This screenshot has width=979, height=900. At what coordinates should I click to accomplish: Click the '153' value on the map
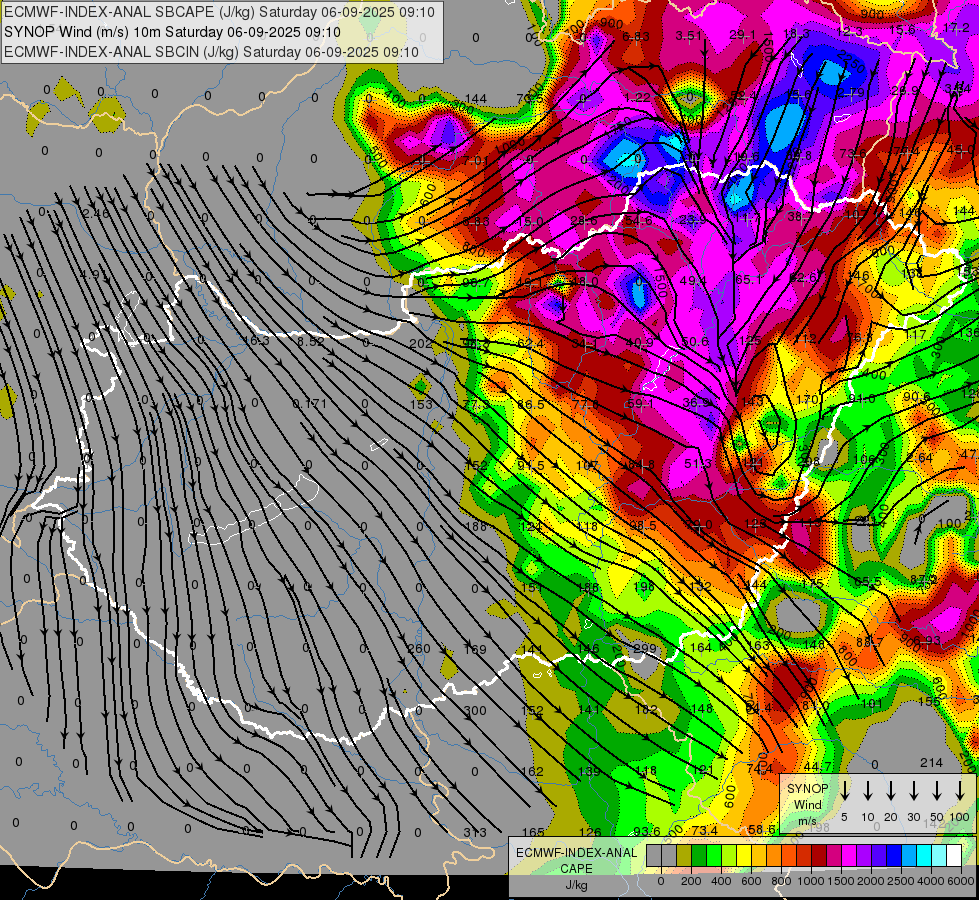click(x=421, y=404)
